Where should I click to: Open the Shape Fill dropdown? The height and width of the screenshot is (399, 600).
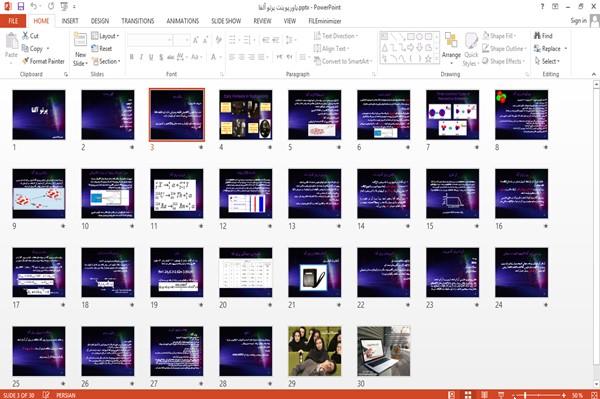pos(499,36)
